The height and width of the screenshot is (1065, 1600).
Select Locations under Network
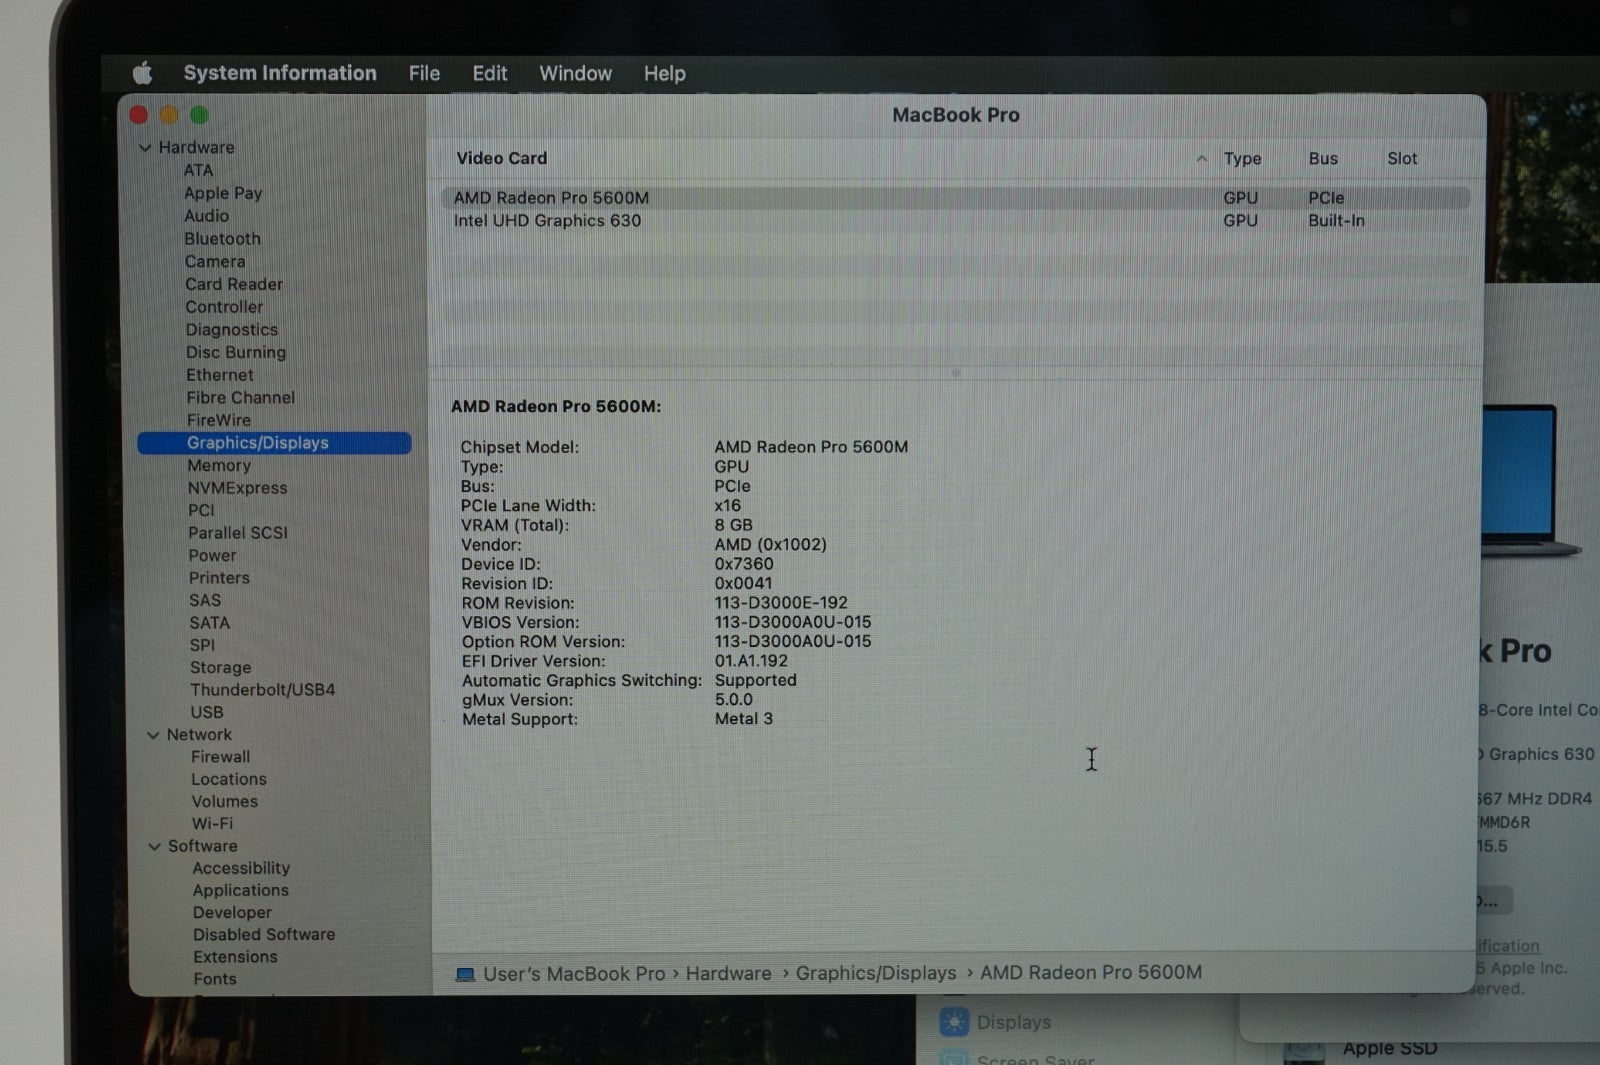(x=229, y=779)
